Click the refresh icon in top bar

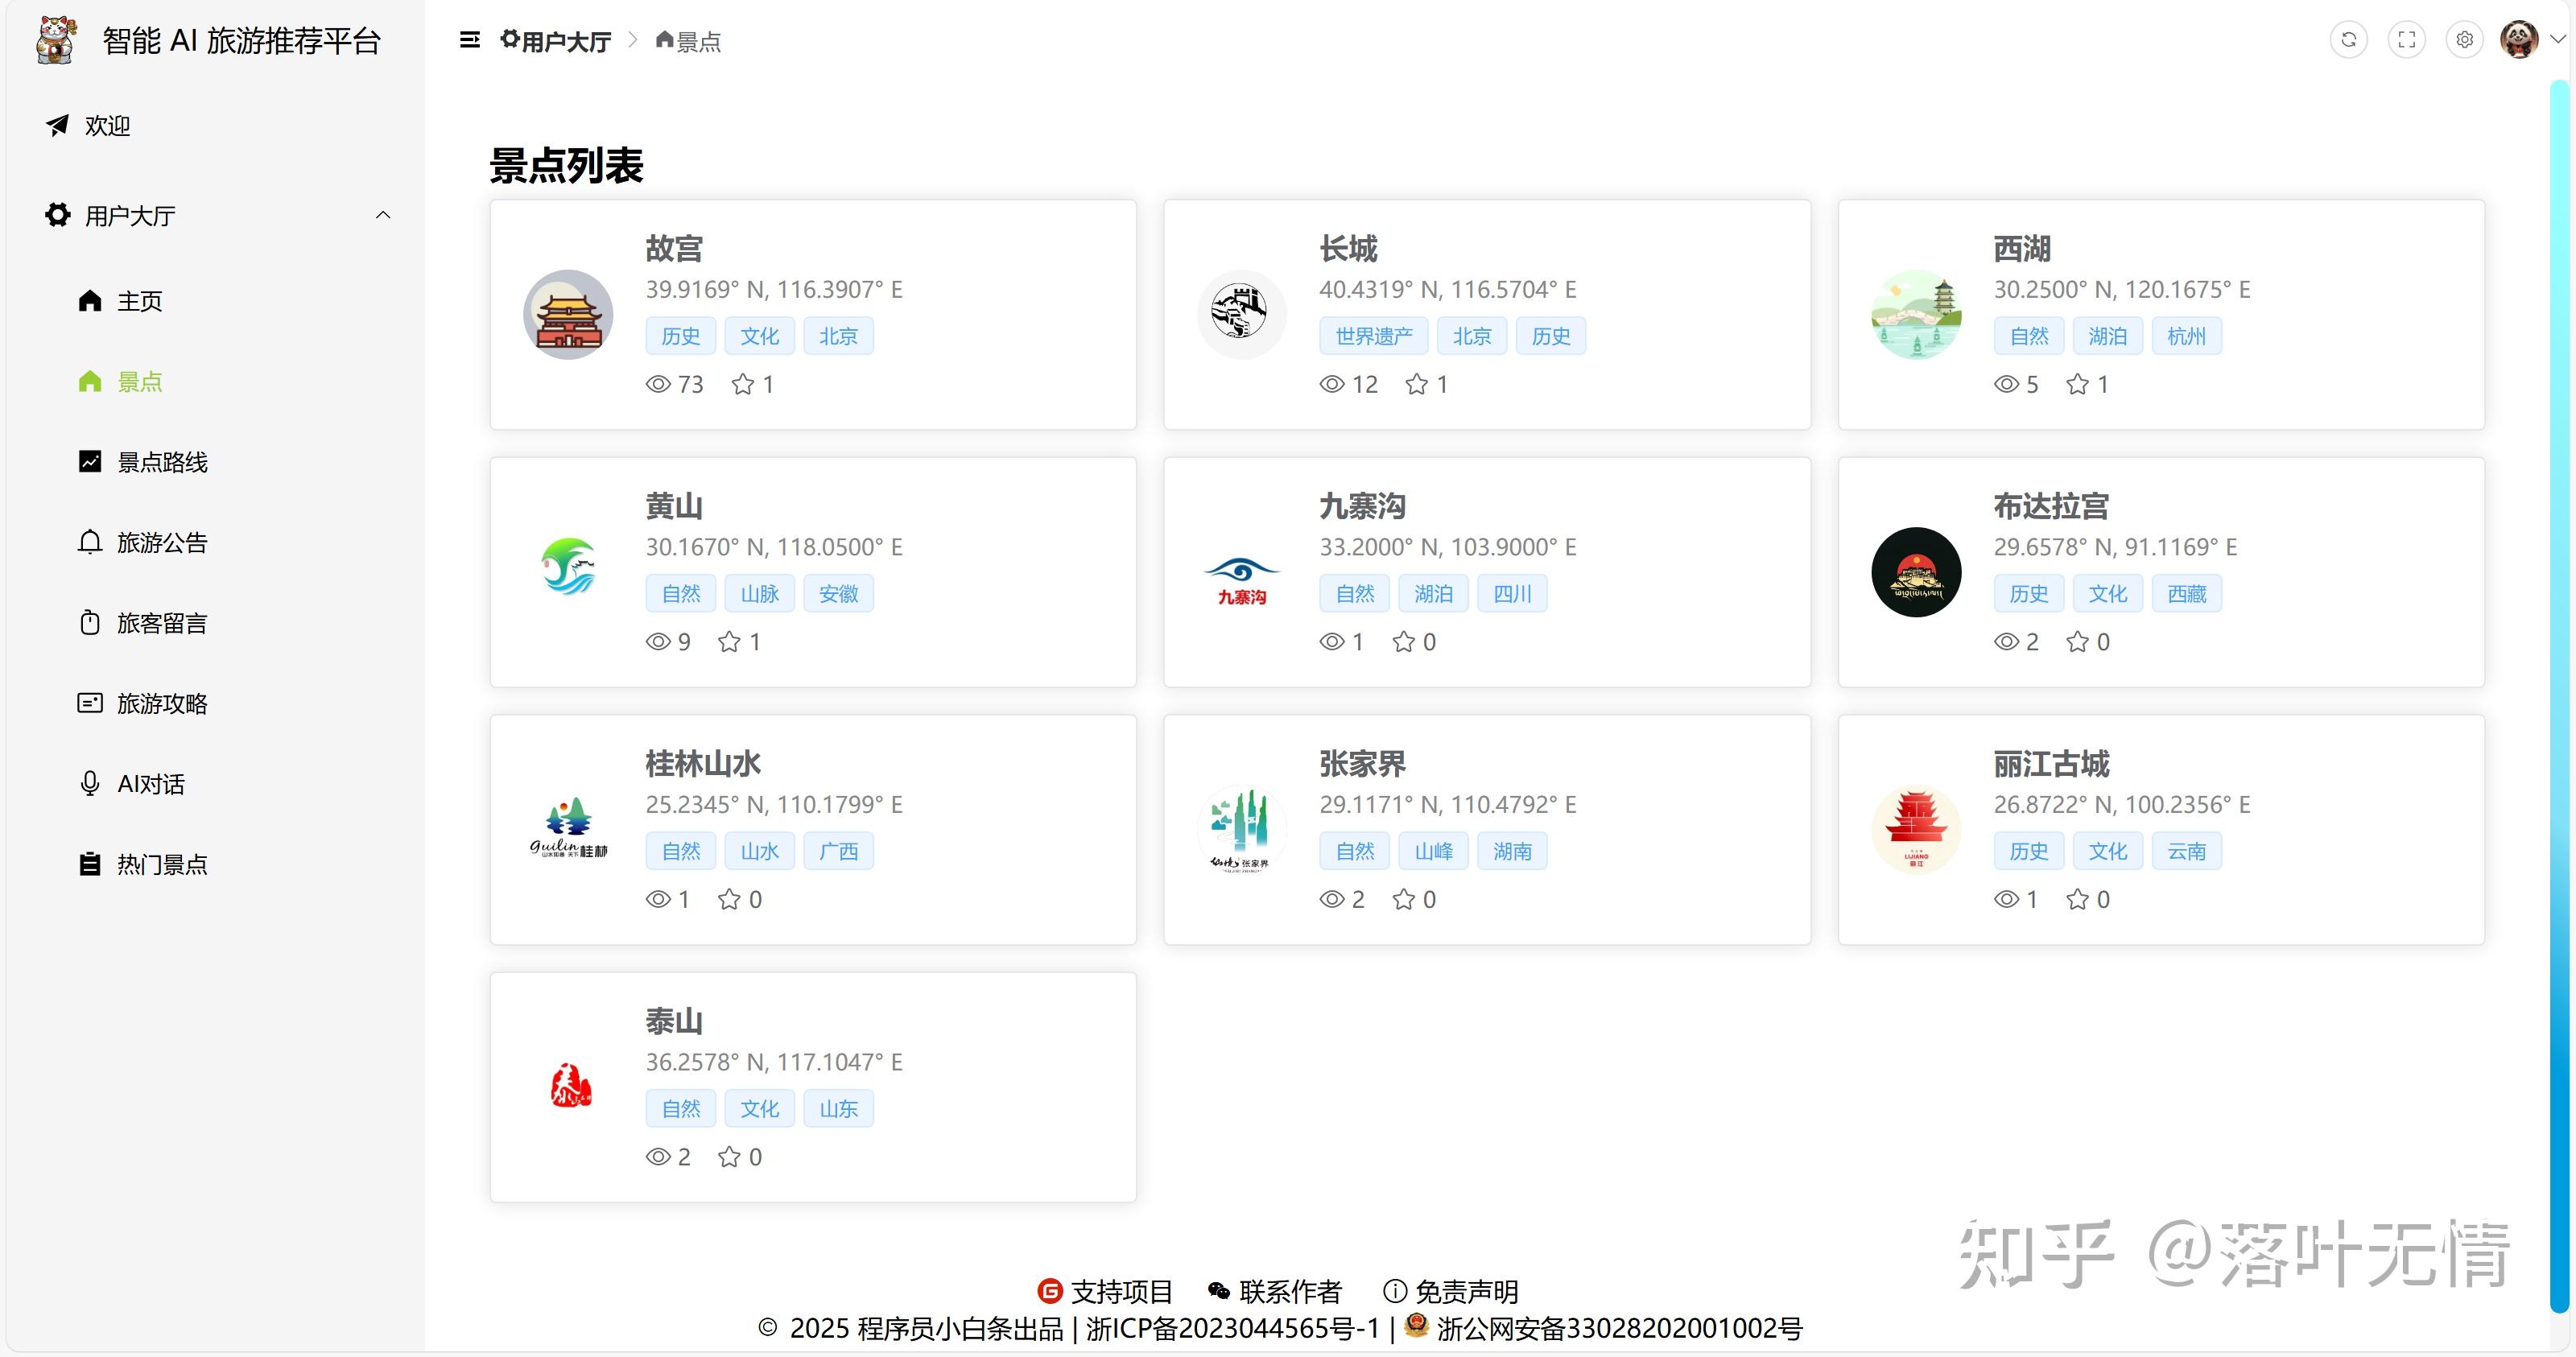click(x=2349, y=39)
